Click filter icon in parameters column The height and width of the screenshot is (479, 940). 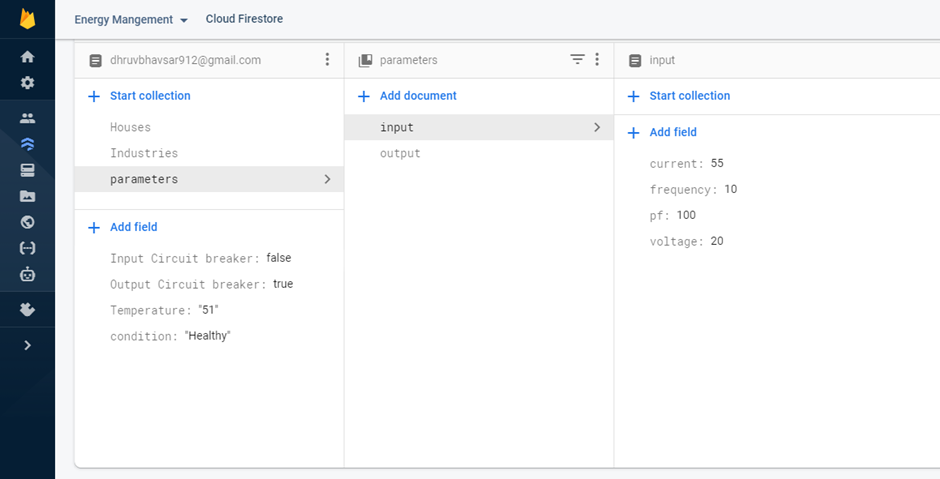coord(577,60)
